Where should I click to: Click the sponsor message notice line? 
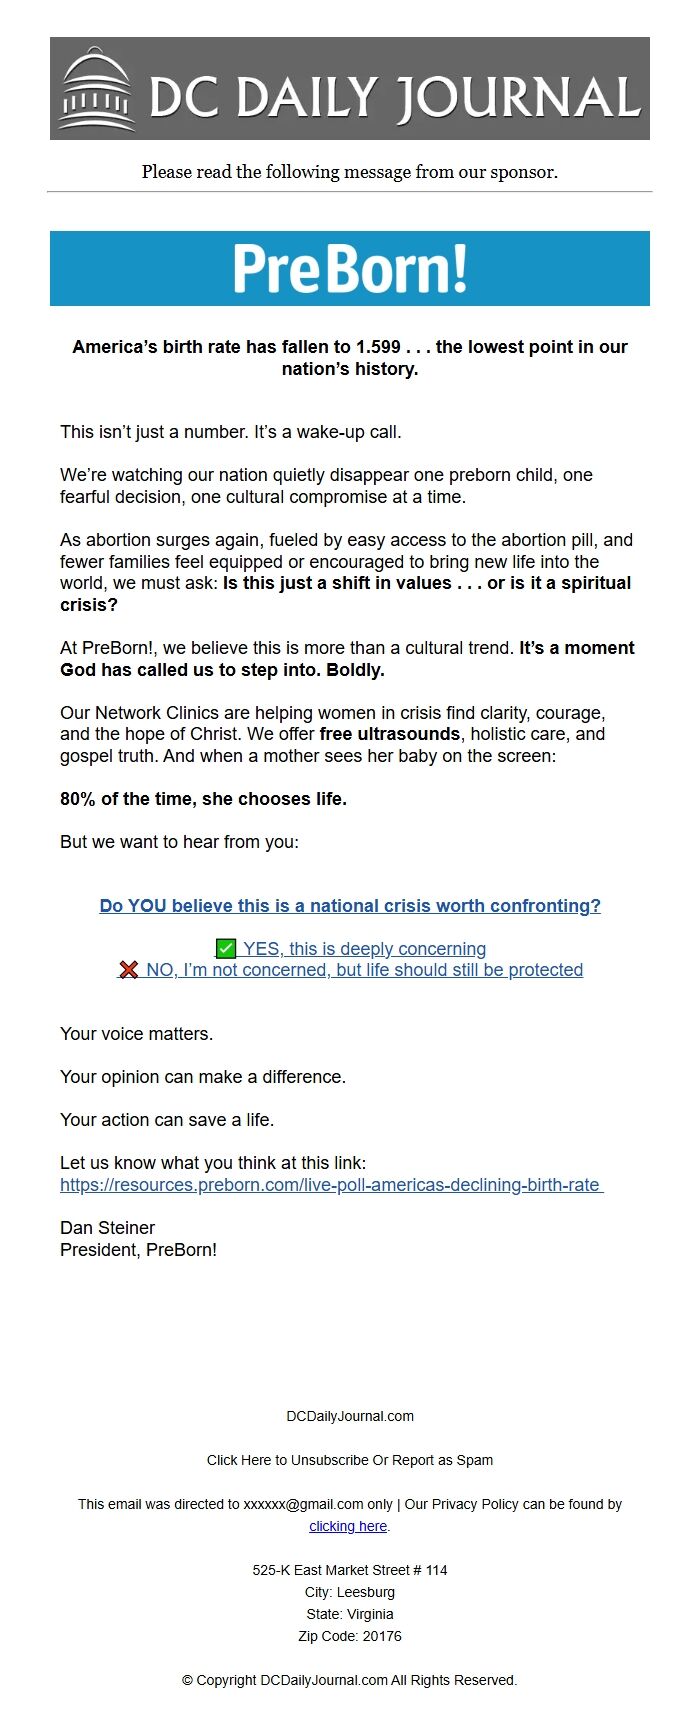coord(350,172)
